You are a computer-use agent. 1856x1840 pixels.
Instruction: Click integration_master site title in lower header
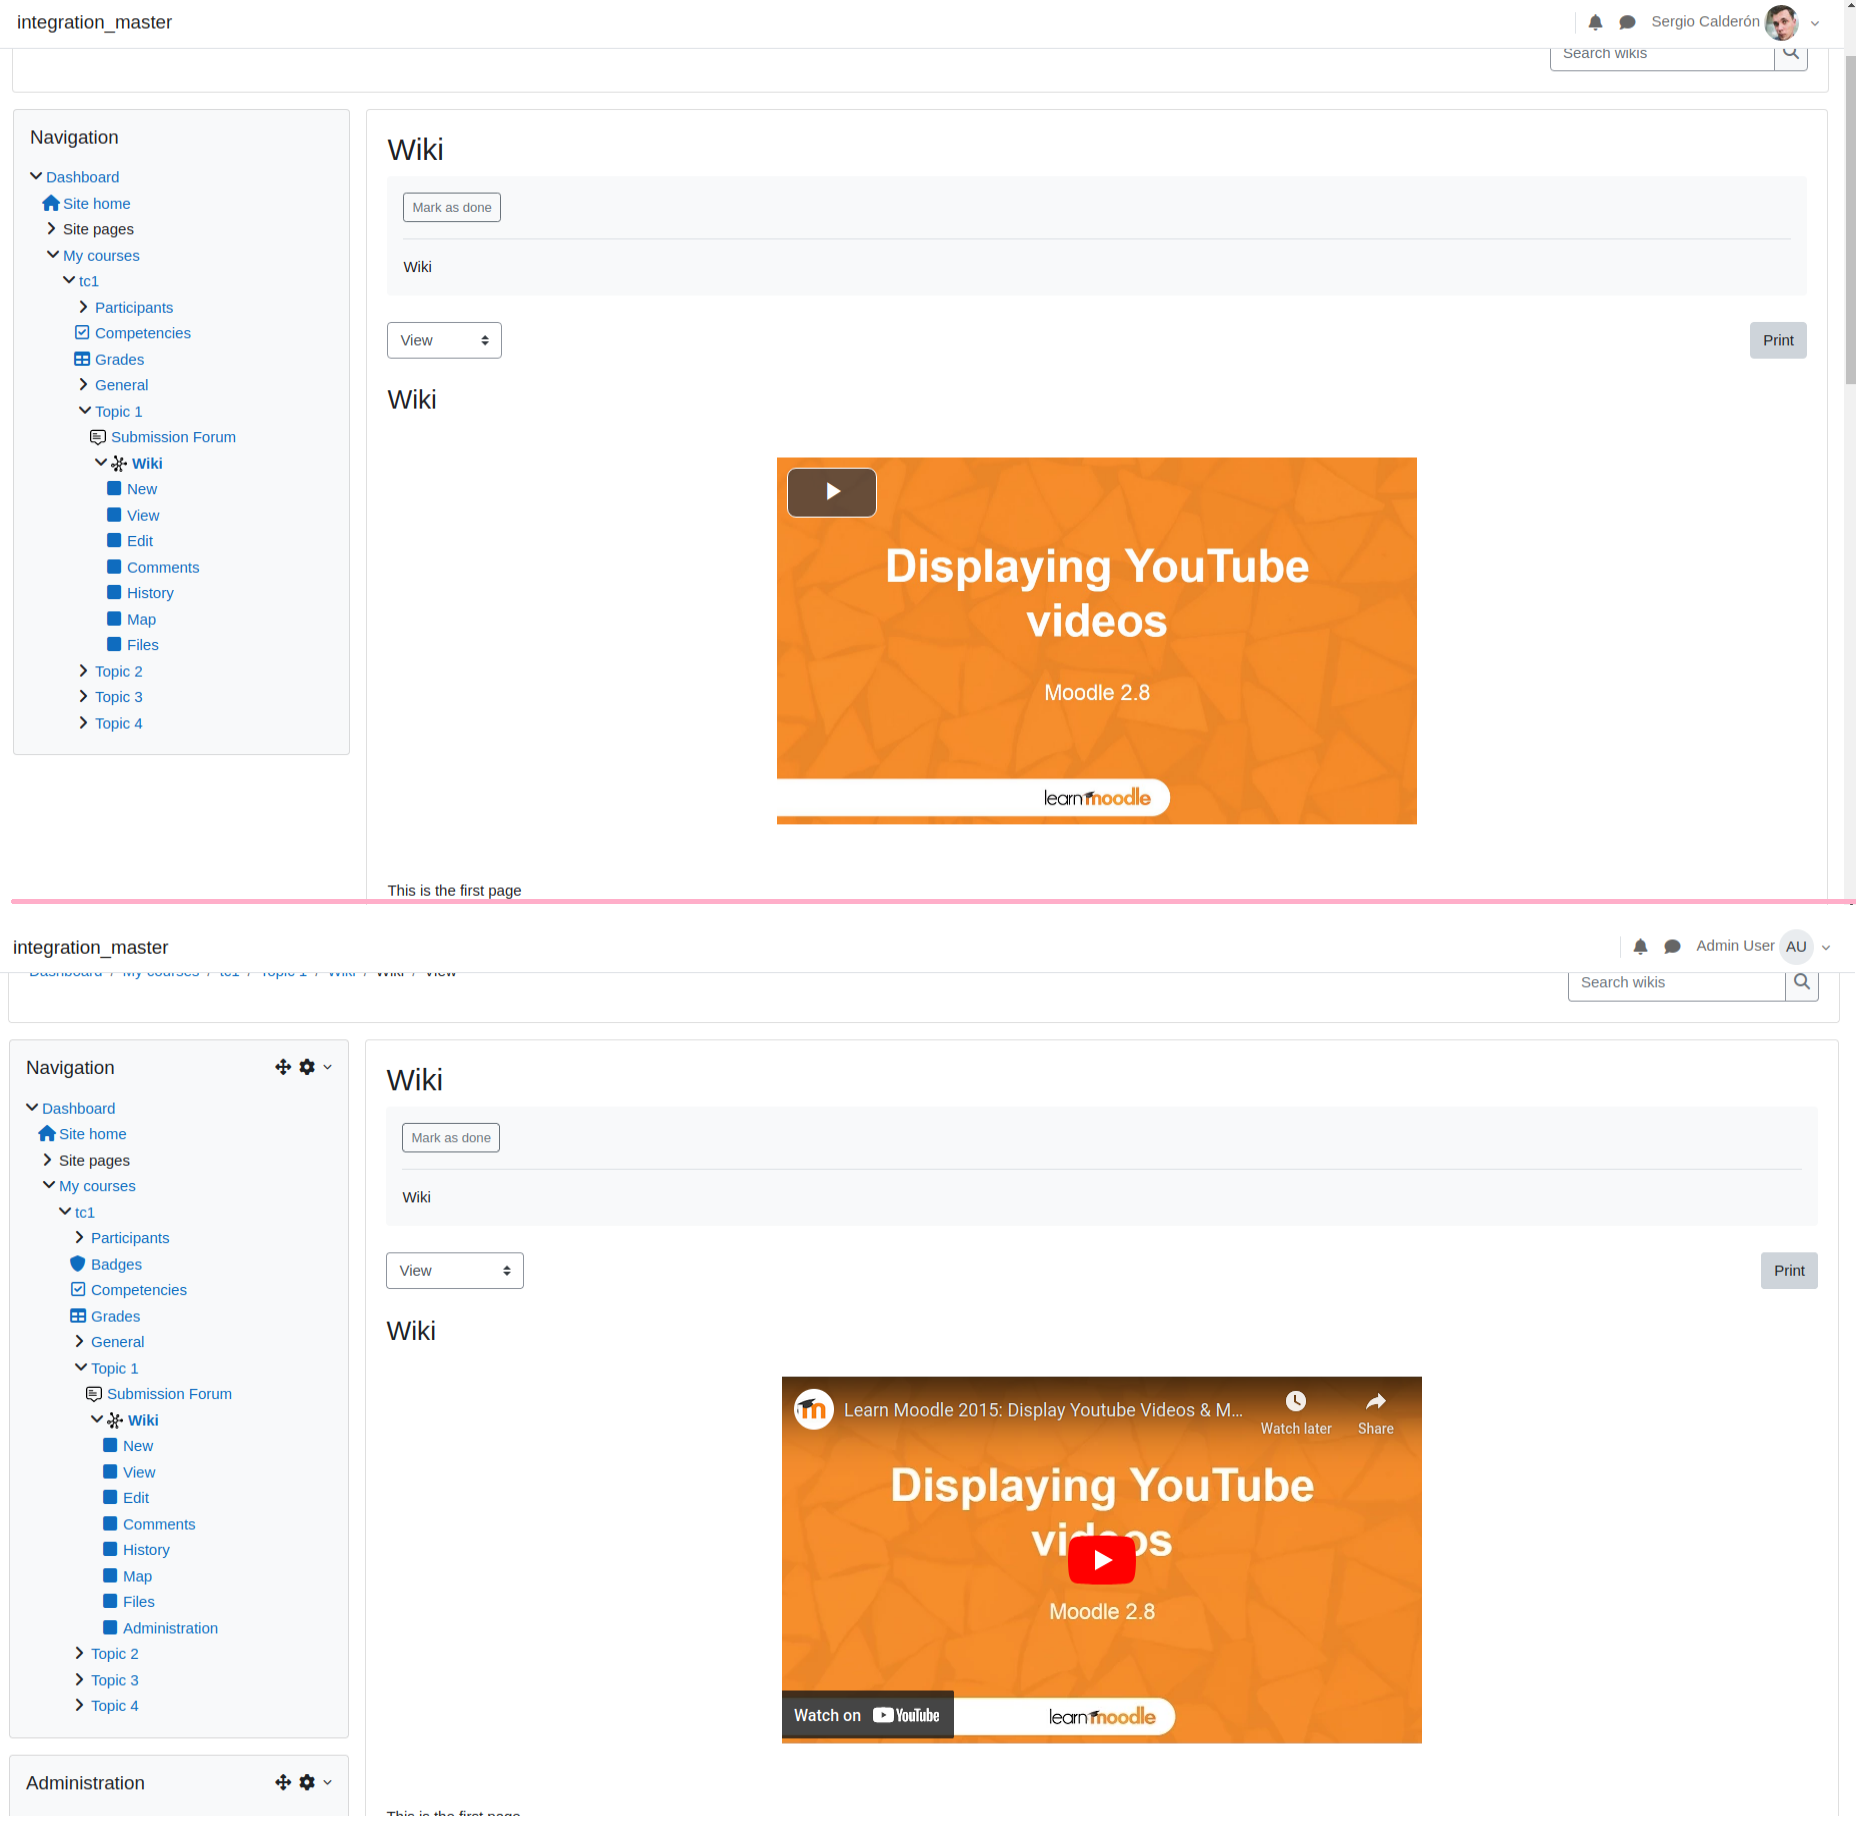click(90, 947)
